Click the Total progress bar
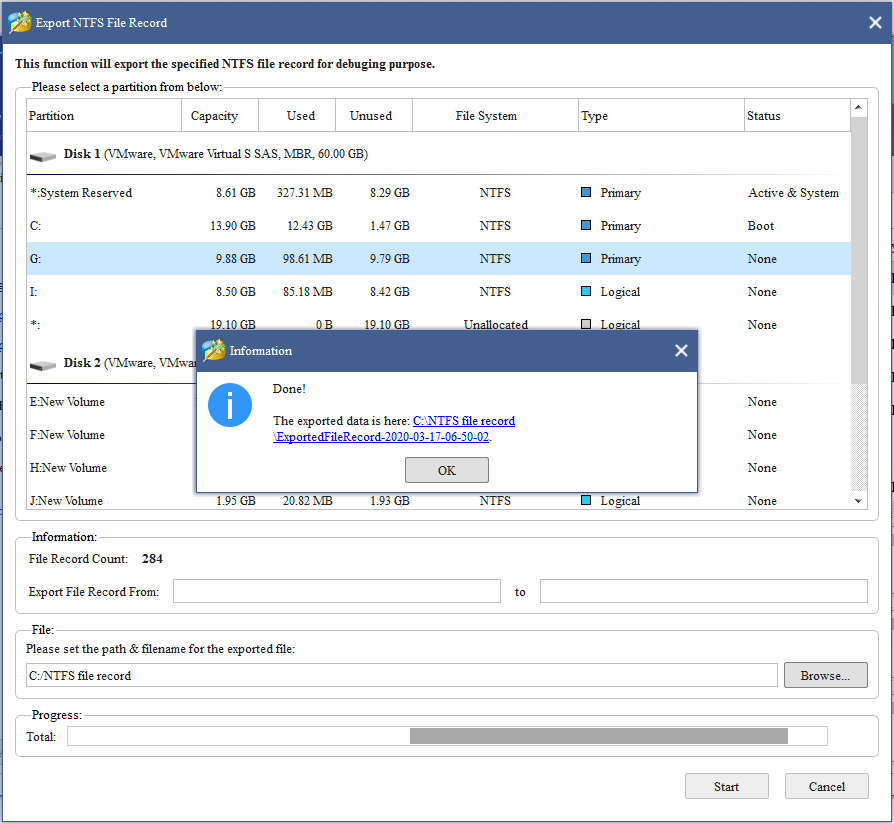This screenshot has height=824, width=894. pos(446,736)
